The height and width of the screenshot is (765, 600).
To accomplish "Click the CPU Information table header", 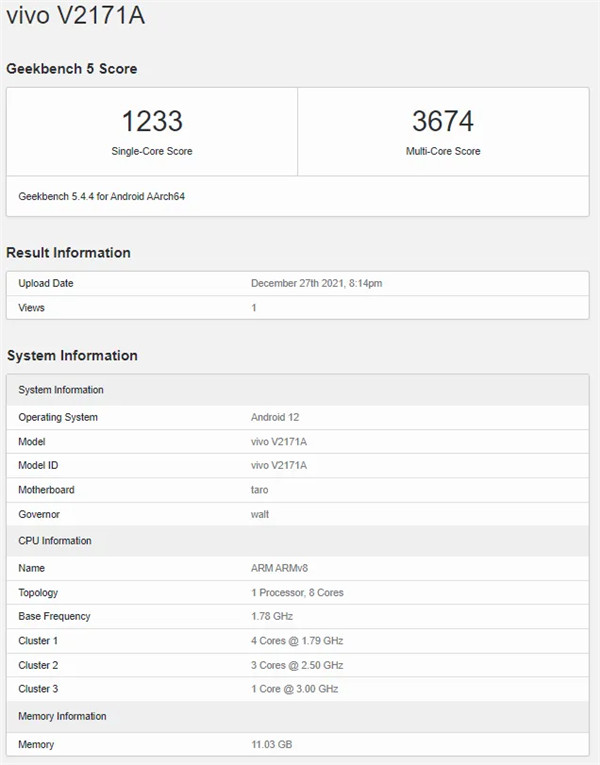I will point(55,541).
